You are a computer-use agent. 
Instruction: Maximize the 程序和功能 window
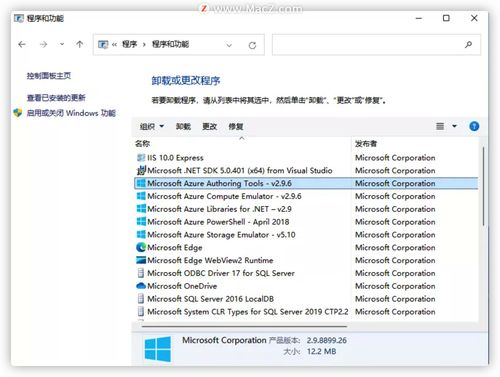[446, 18]
